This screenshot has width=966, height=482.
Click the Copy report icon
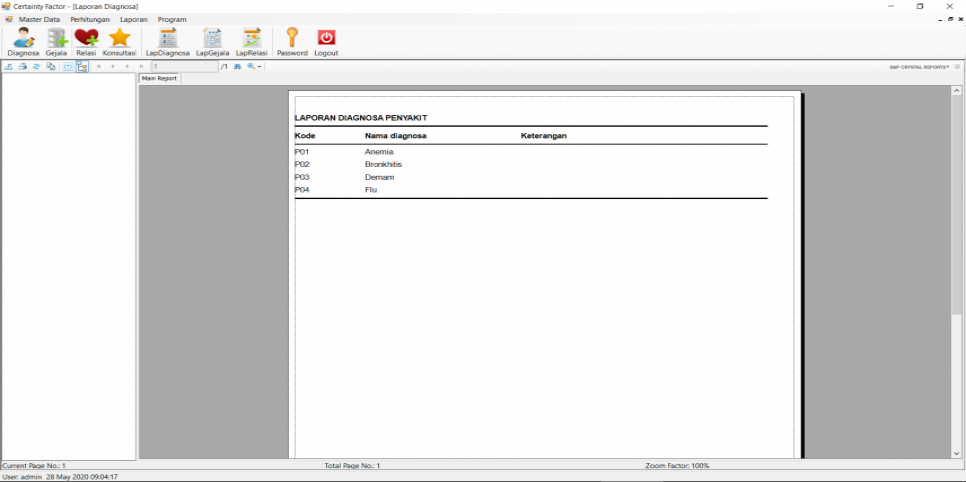pos(51,66)
